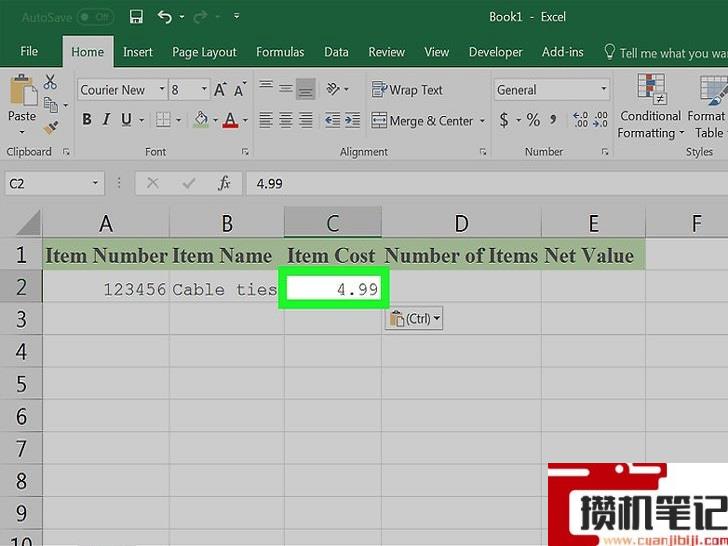Click the Paste clipboard icon

(22, 91)
